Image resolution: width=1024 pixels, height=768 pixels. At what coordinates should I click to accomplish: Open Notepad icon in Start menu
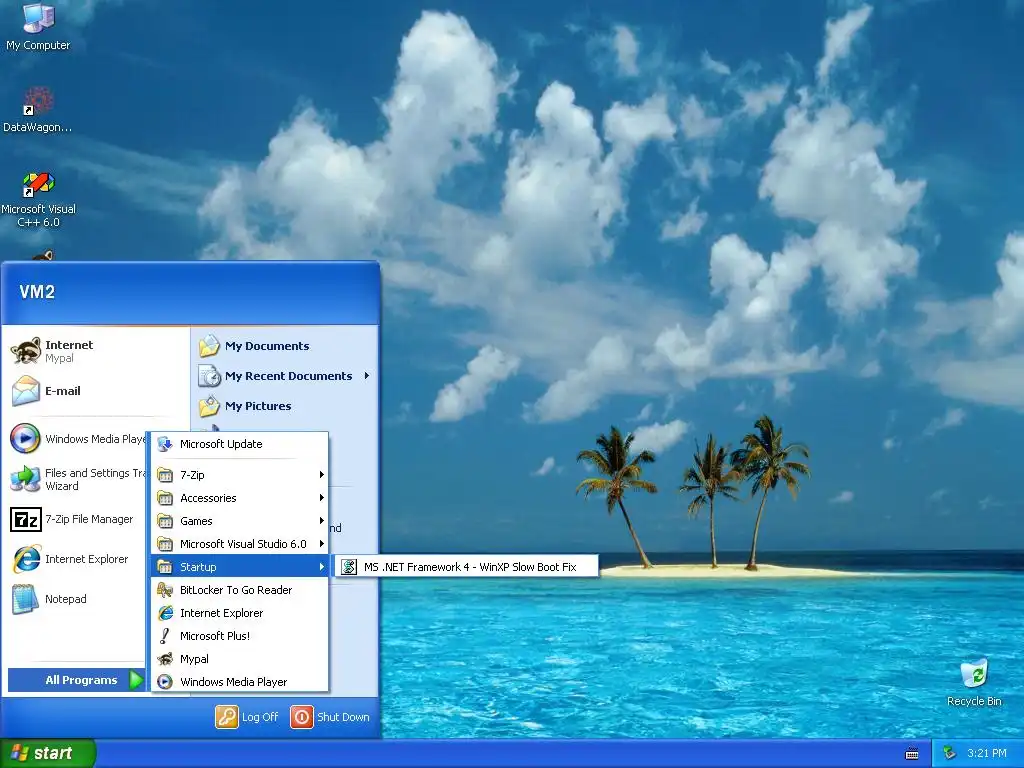(x=25, y=599)
